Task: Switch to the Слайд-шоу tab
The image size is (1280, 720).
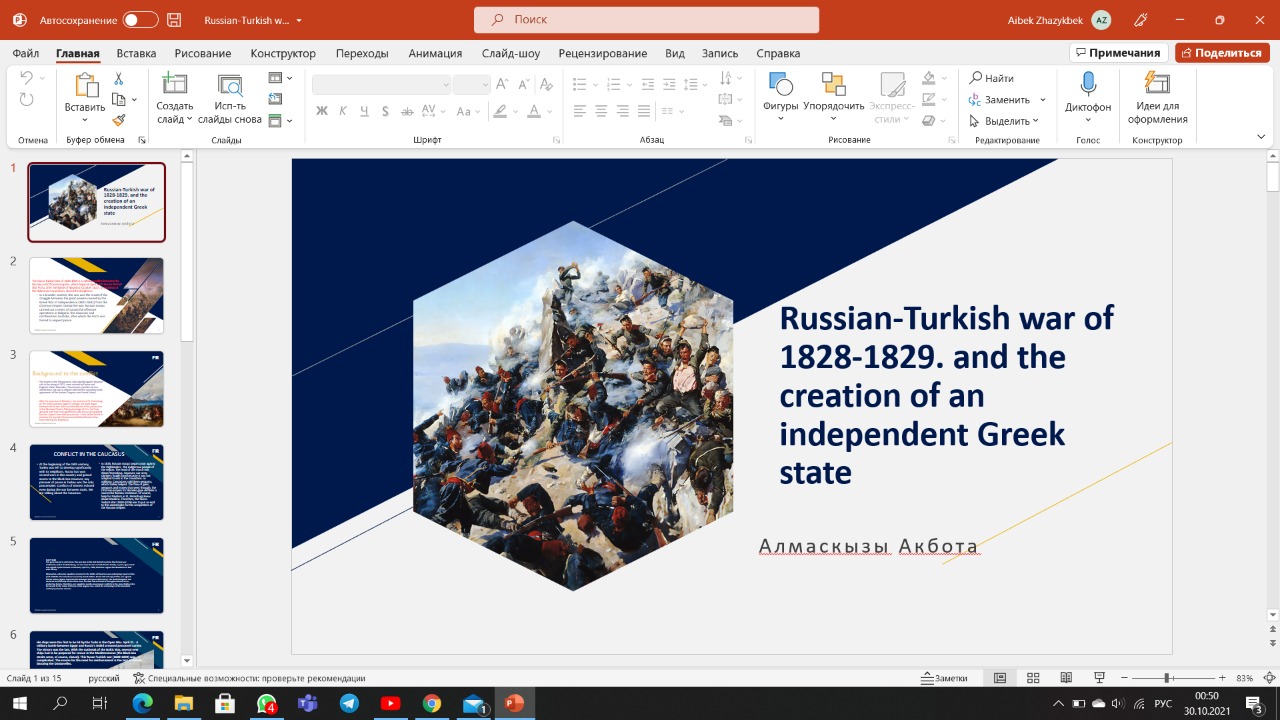Action: 510,53
